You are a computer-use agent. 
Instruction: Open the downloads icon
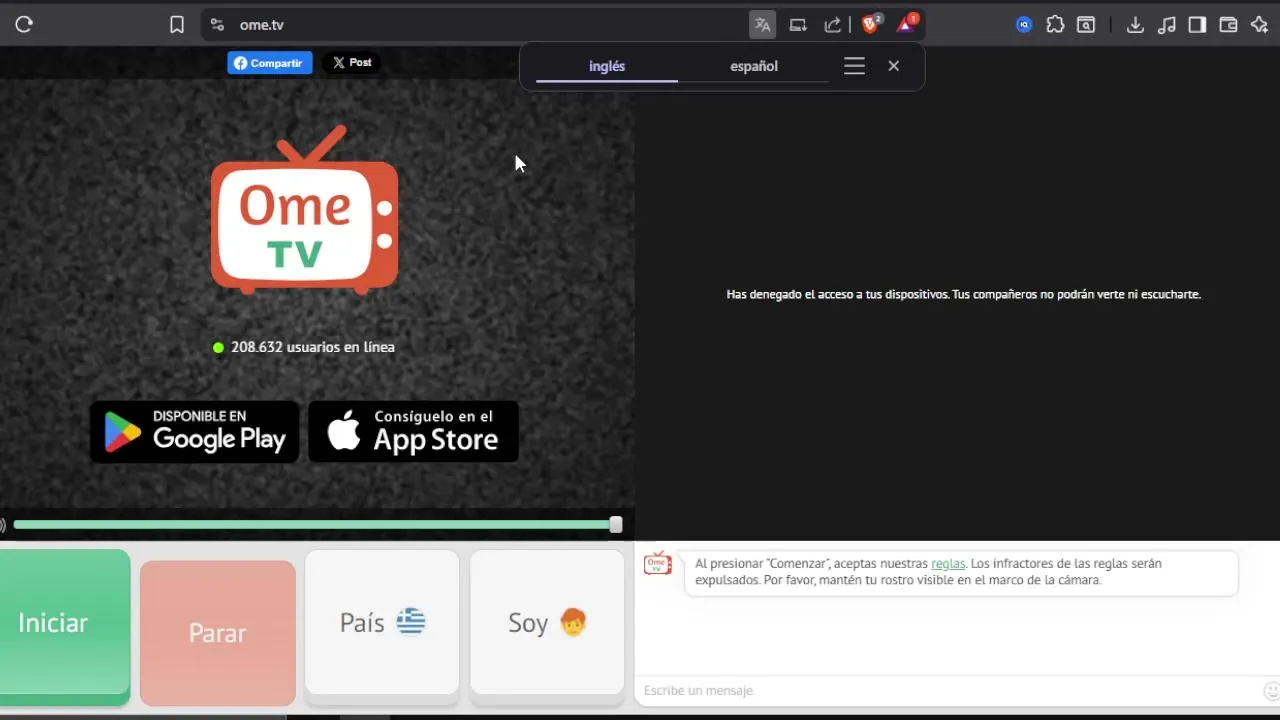tap(1135, 25)
